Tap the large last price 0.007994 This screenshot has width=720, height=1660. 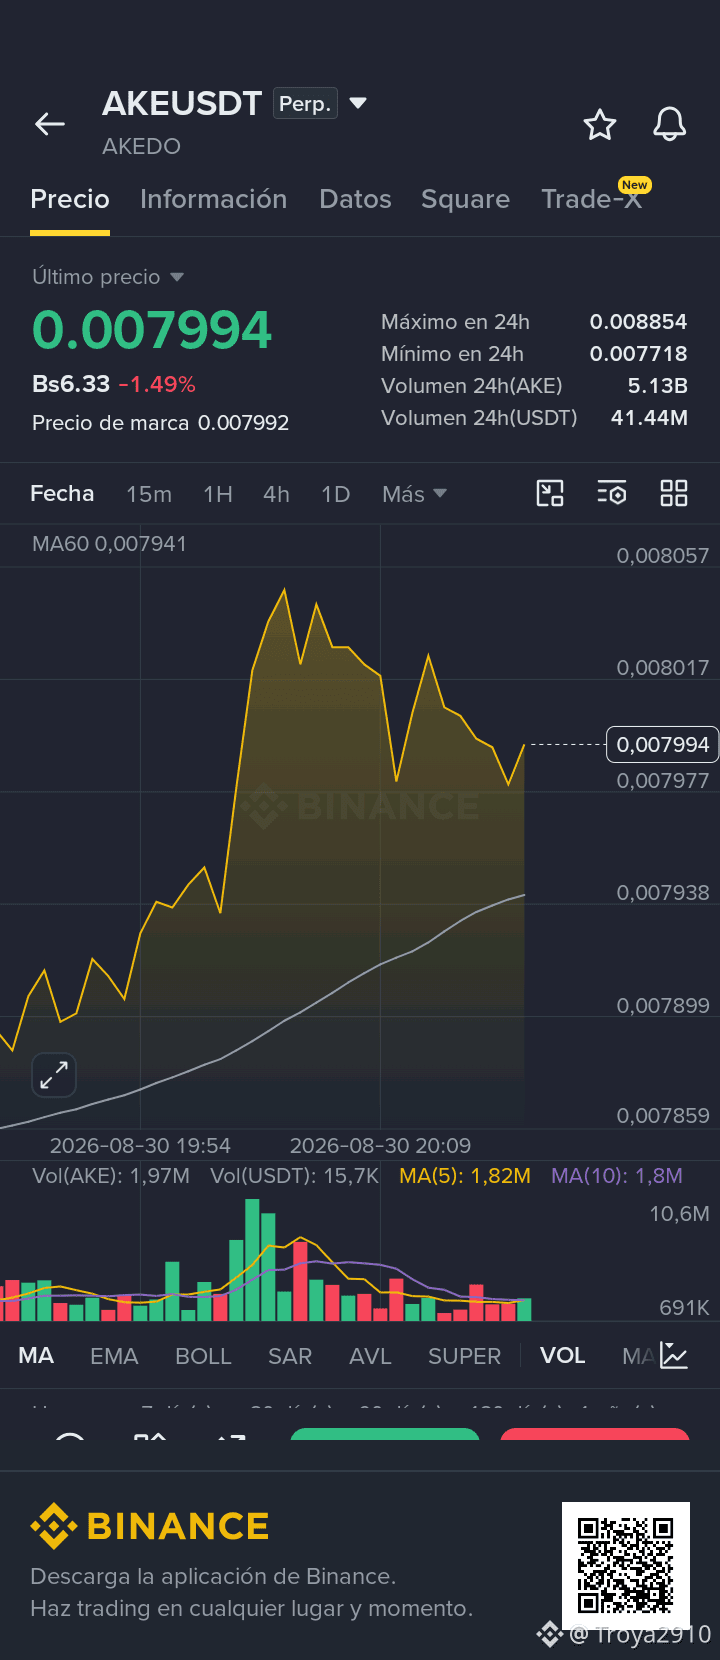[x=152, y=330]
